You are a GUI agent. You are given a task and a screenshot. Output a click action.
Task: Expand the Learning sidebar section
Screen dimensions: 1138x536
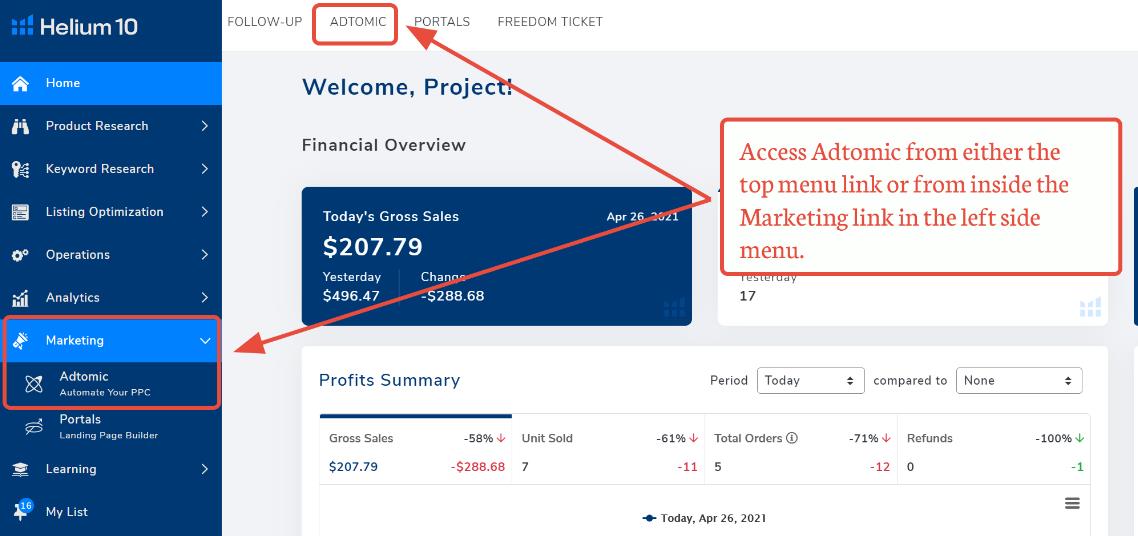(x=111, y=469)
